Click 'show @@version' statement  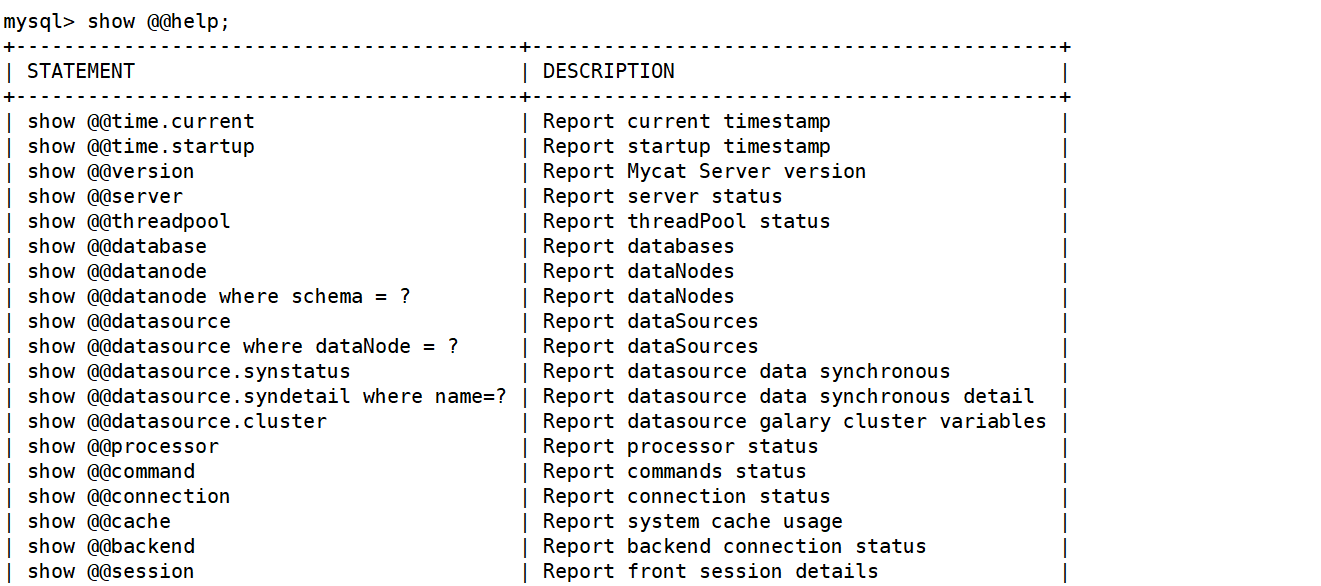click(x=111, y=171)
